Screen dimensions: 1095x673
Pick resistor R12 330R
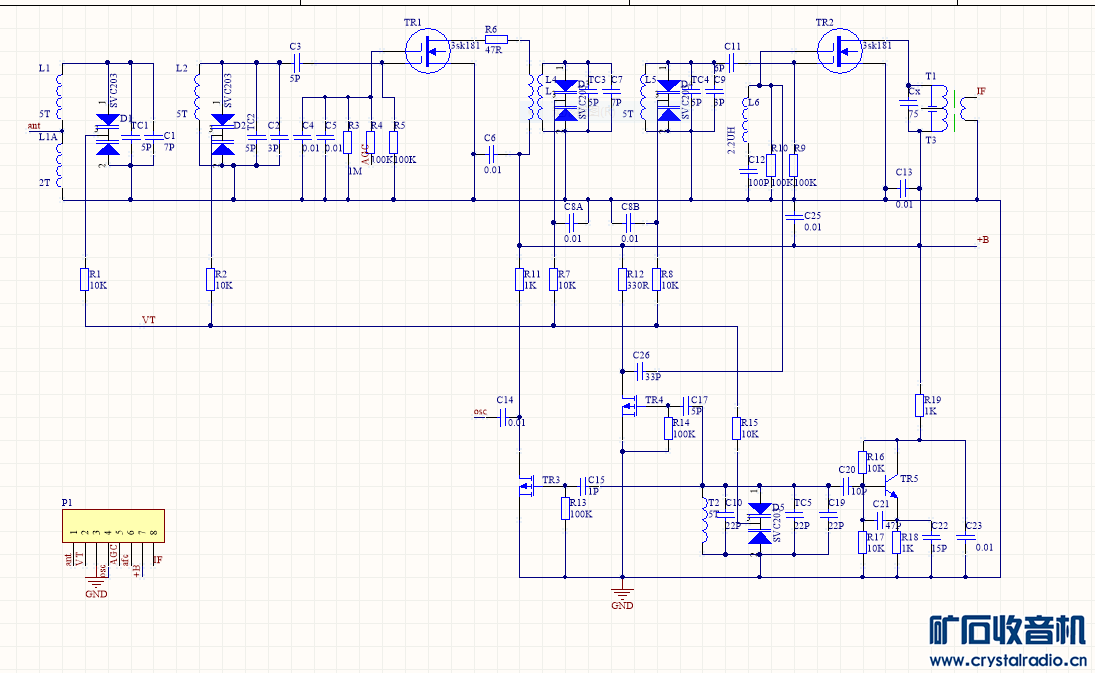coord(622,279)
